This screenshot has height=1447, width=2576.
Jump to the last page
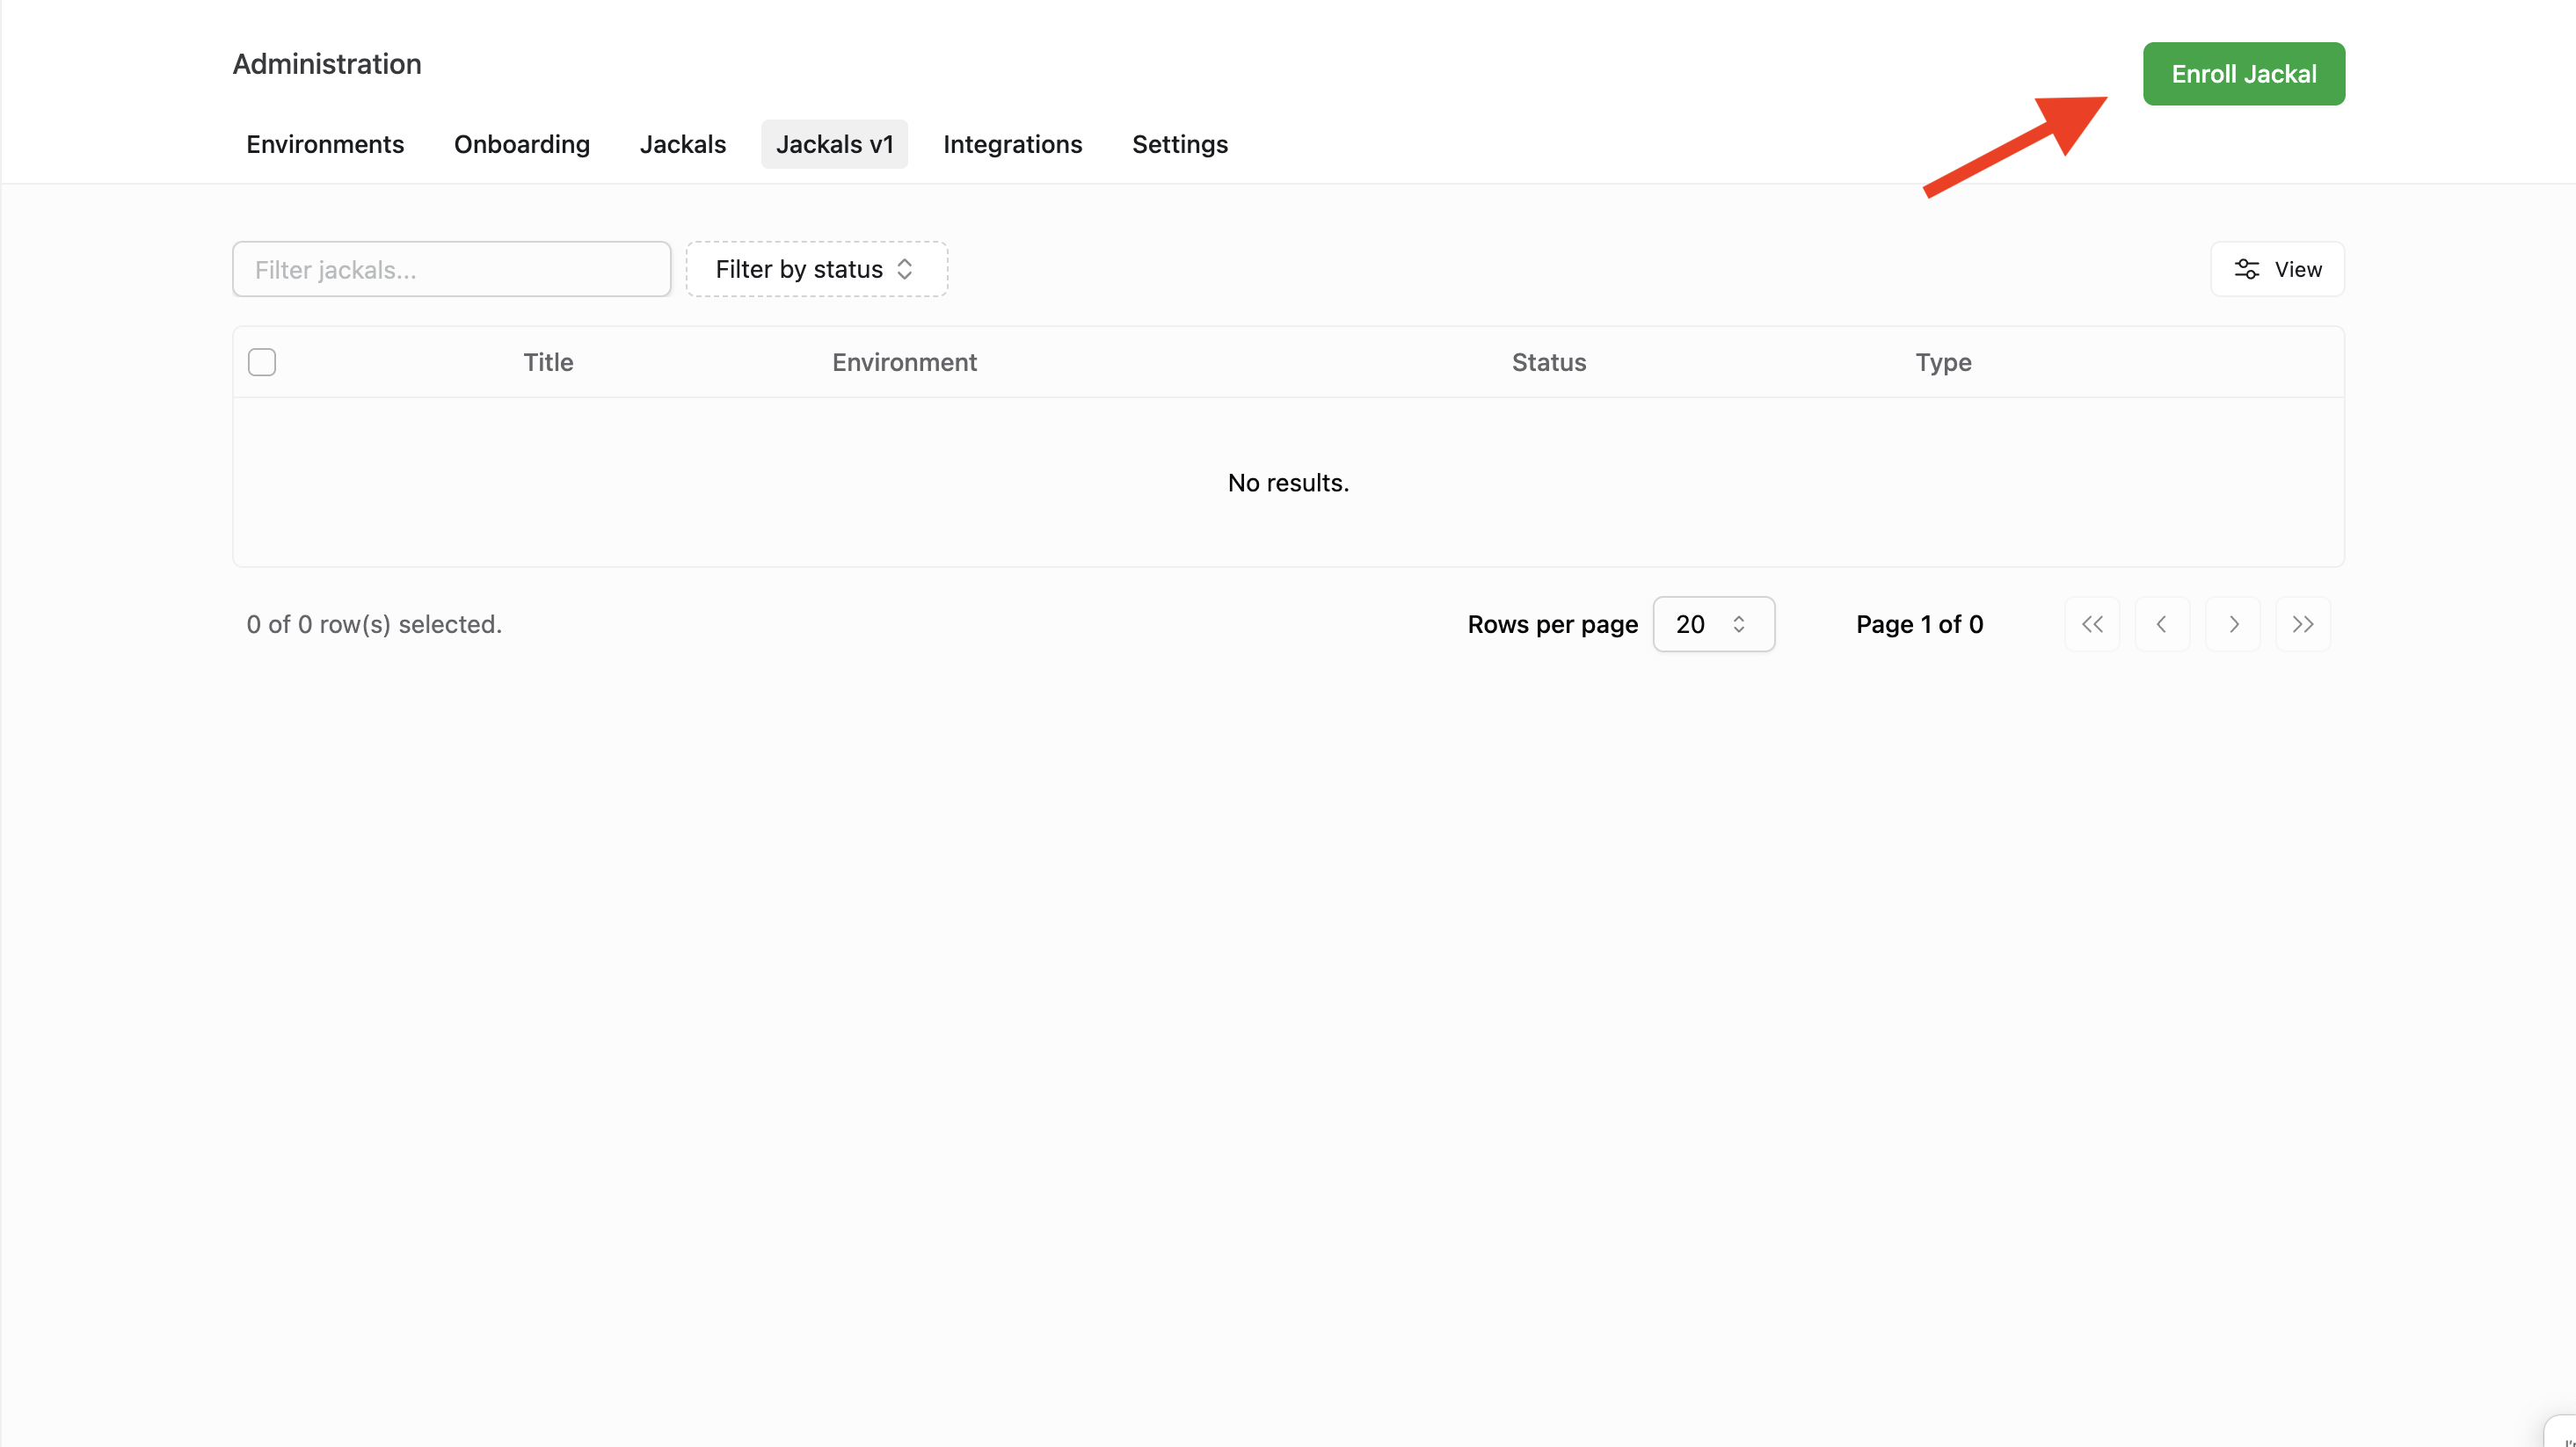(x=2303, y=624)
